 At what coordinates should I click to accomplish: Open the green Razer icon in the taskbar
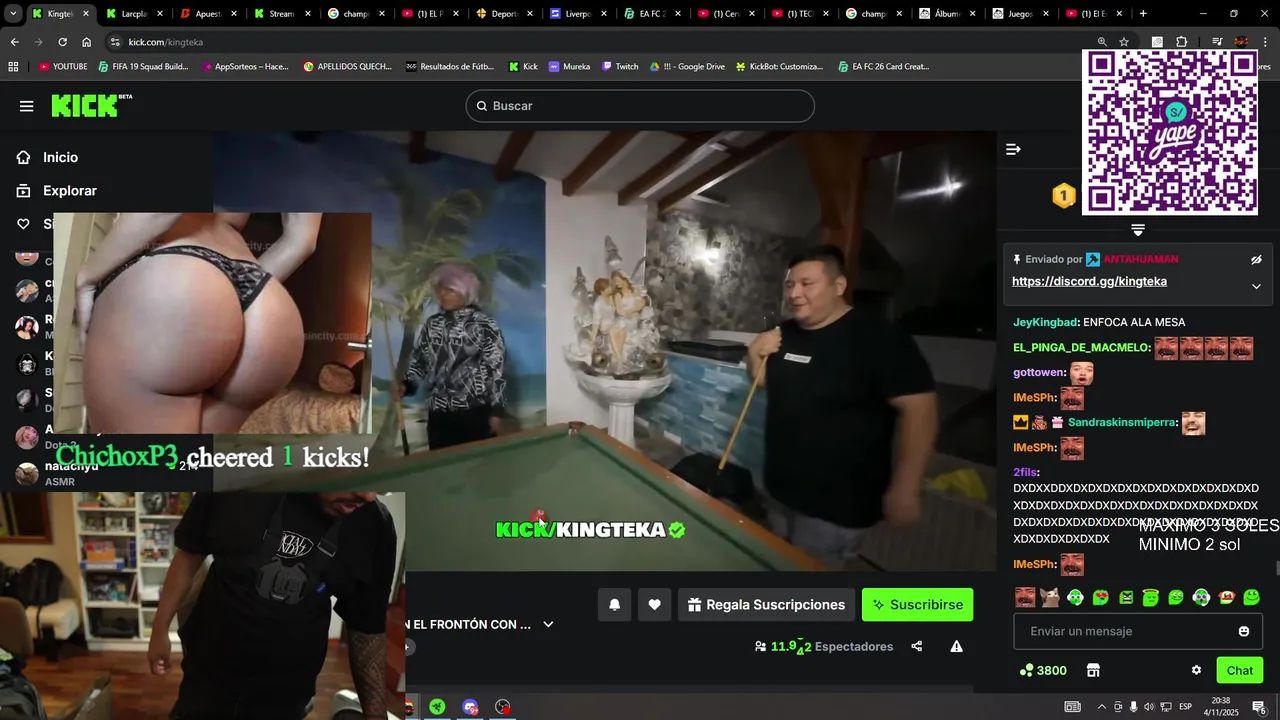437,707
